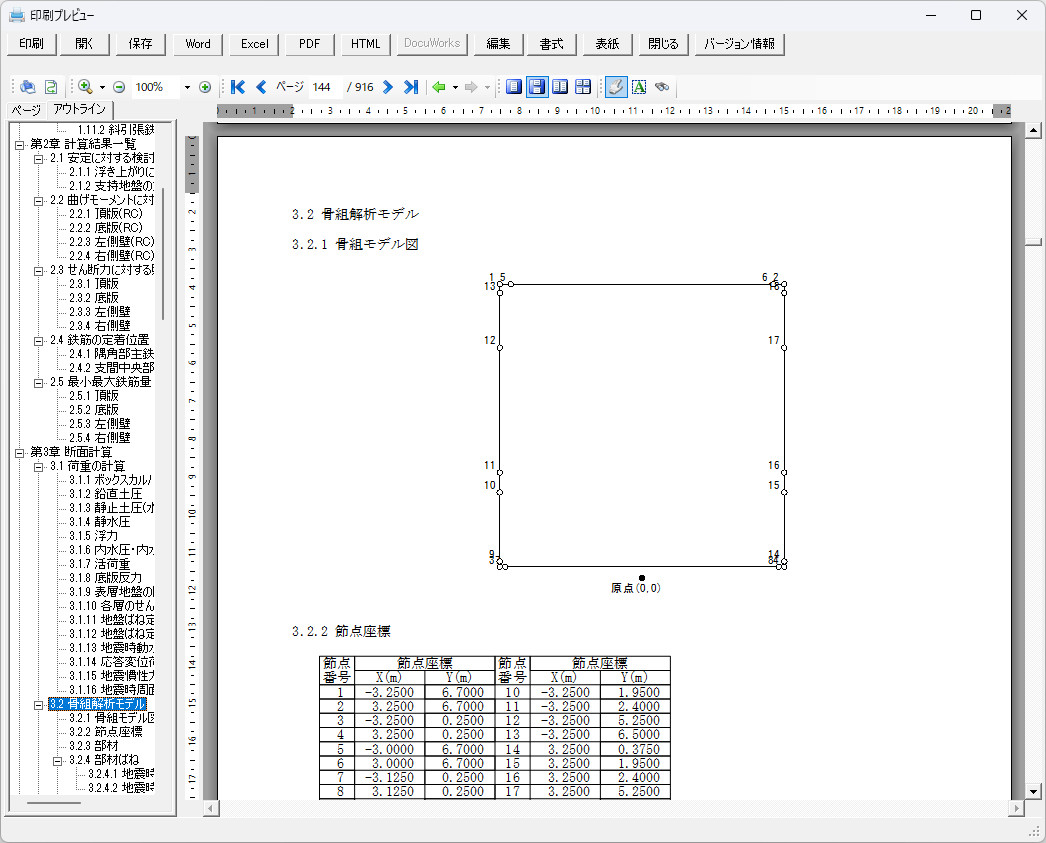Screen dimensions: 1046x843
Task: Switch to the ページ tab
Action: pyautogui.click(x=25, y=110)
